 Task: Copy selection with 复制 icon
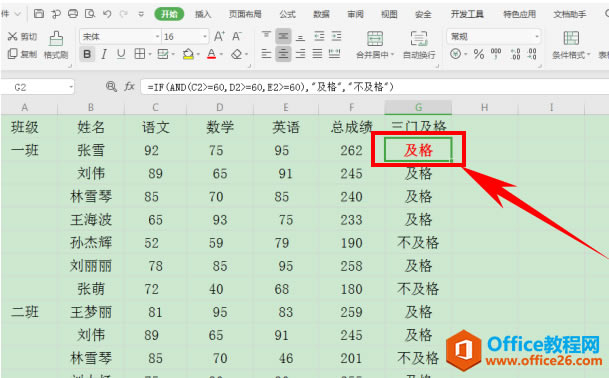[23, 54]
